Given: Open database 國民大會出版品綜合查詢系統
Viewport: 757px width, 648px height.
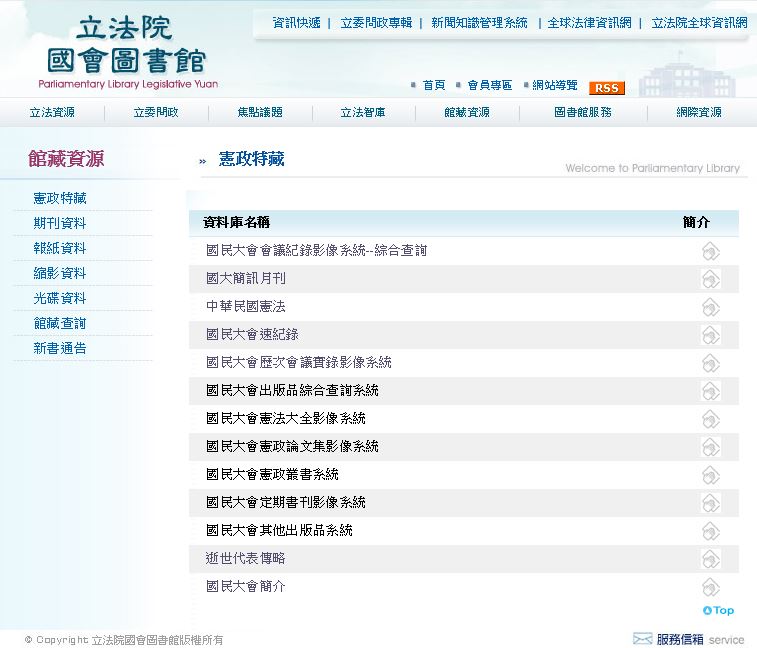Looking at the screenshot, I should (292, 391).
